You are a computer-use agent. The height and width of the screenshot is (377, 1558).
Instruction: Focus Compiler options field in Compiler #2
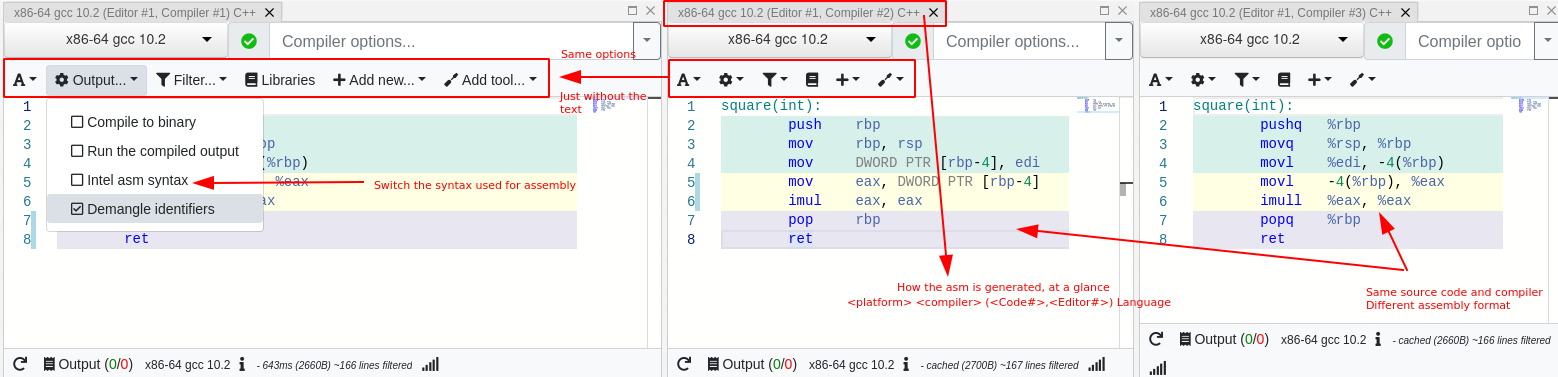pos(1019,41)
